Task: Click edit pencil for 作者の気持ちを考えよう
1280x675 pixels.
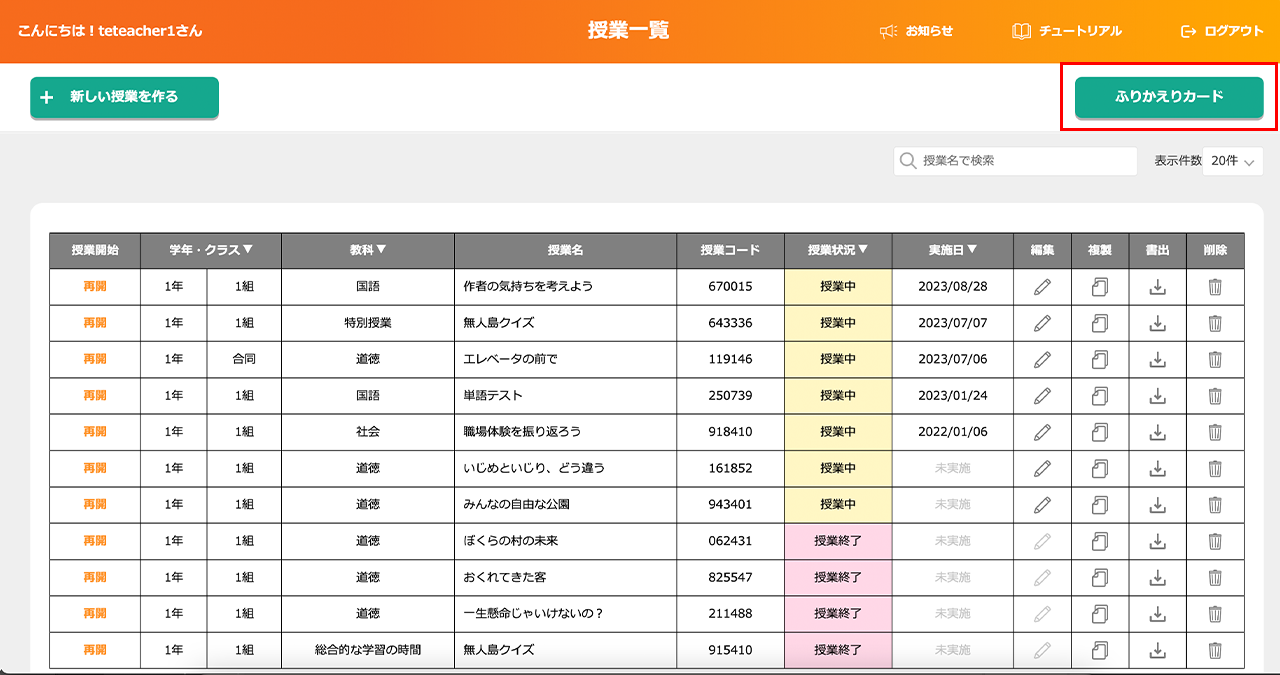Action: tap(1042, 287)
